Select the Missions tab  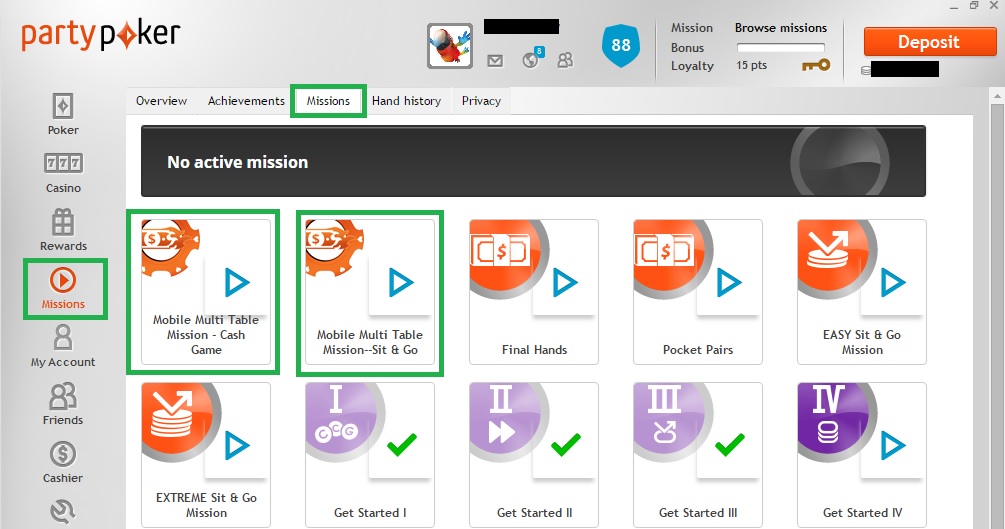[x=328, y=101]
